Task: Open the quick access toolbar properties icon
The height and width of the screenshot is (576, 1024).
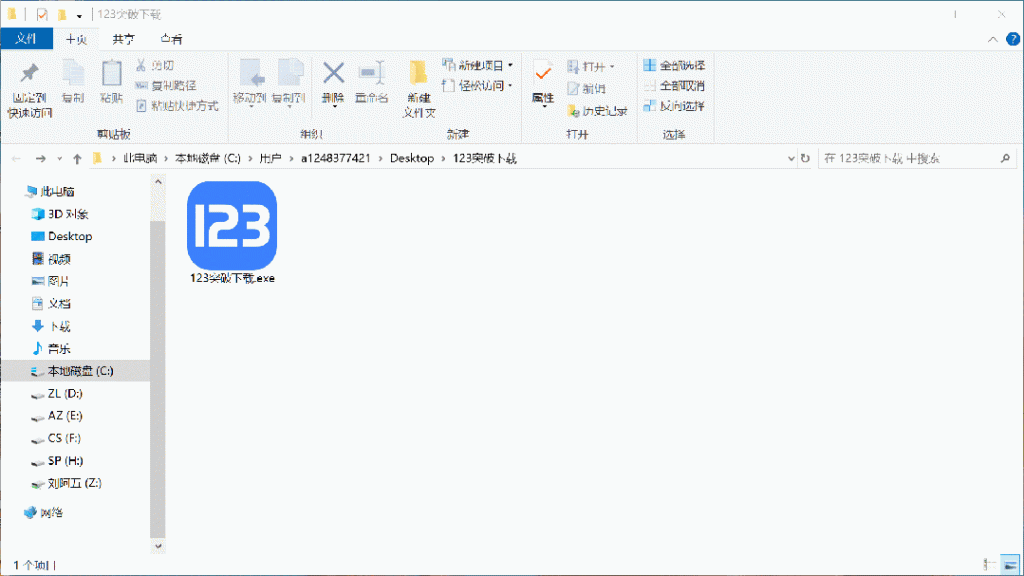Action: (42, 14)
